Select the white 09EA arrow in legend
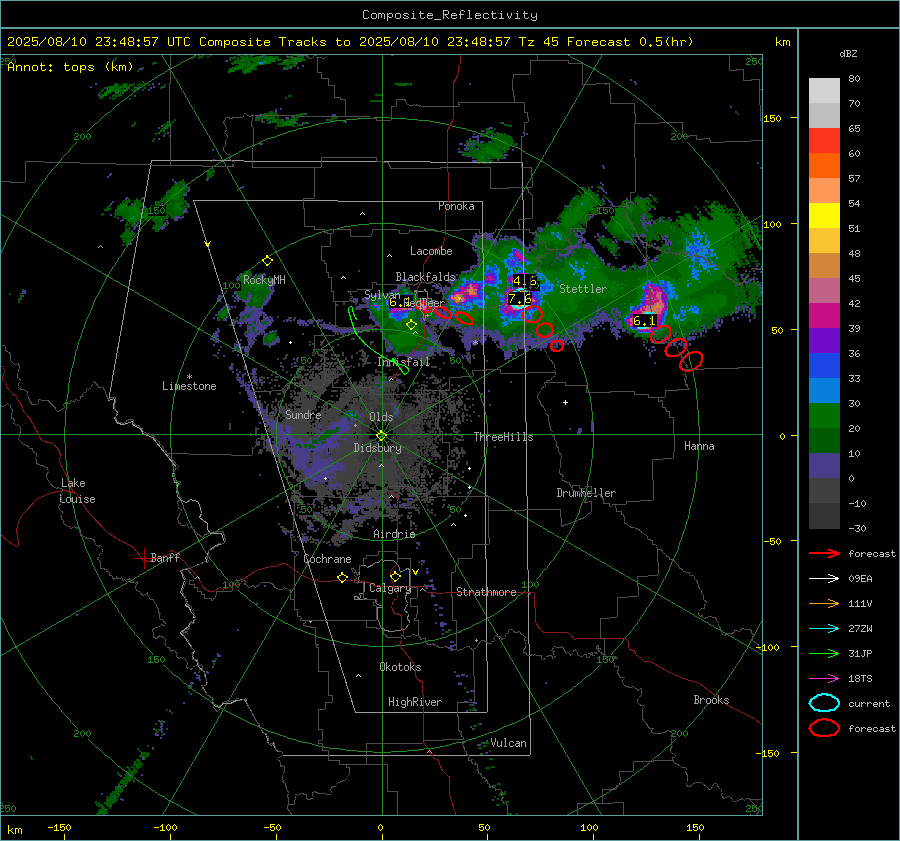900x841 pixels. [x=824, y=578]
